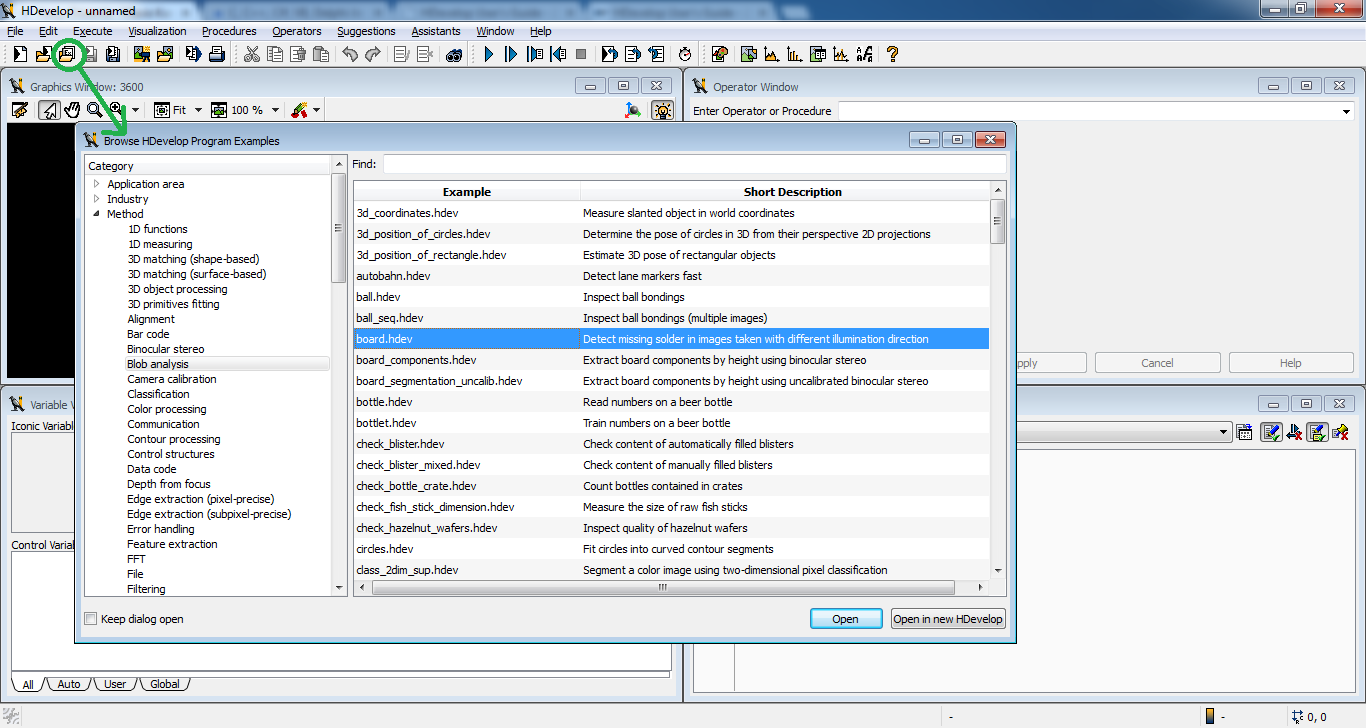Viewport: 1366px width, 728px height.
Task: Click the Paste clipboard icon
Action: (320, 54)
